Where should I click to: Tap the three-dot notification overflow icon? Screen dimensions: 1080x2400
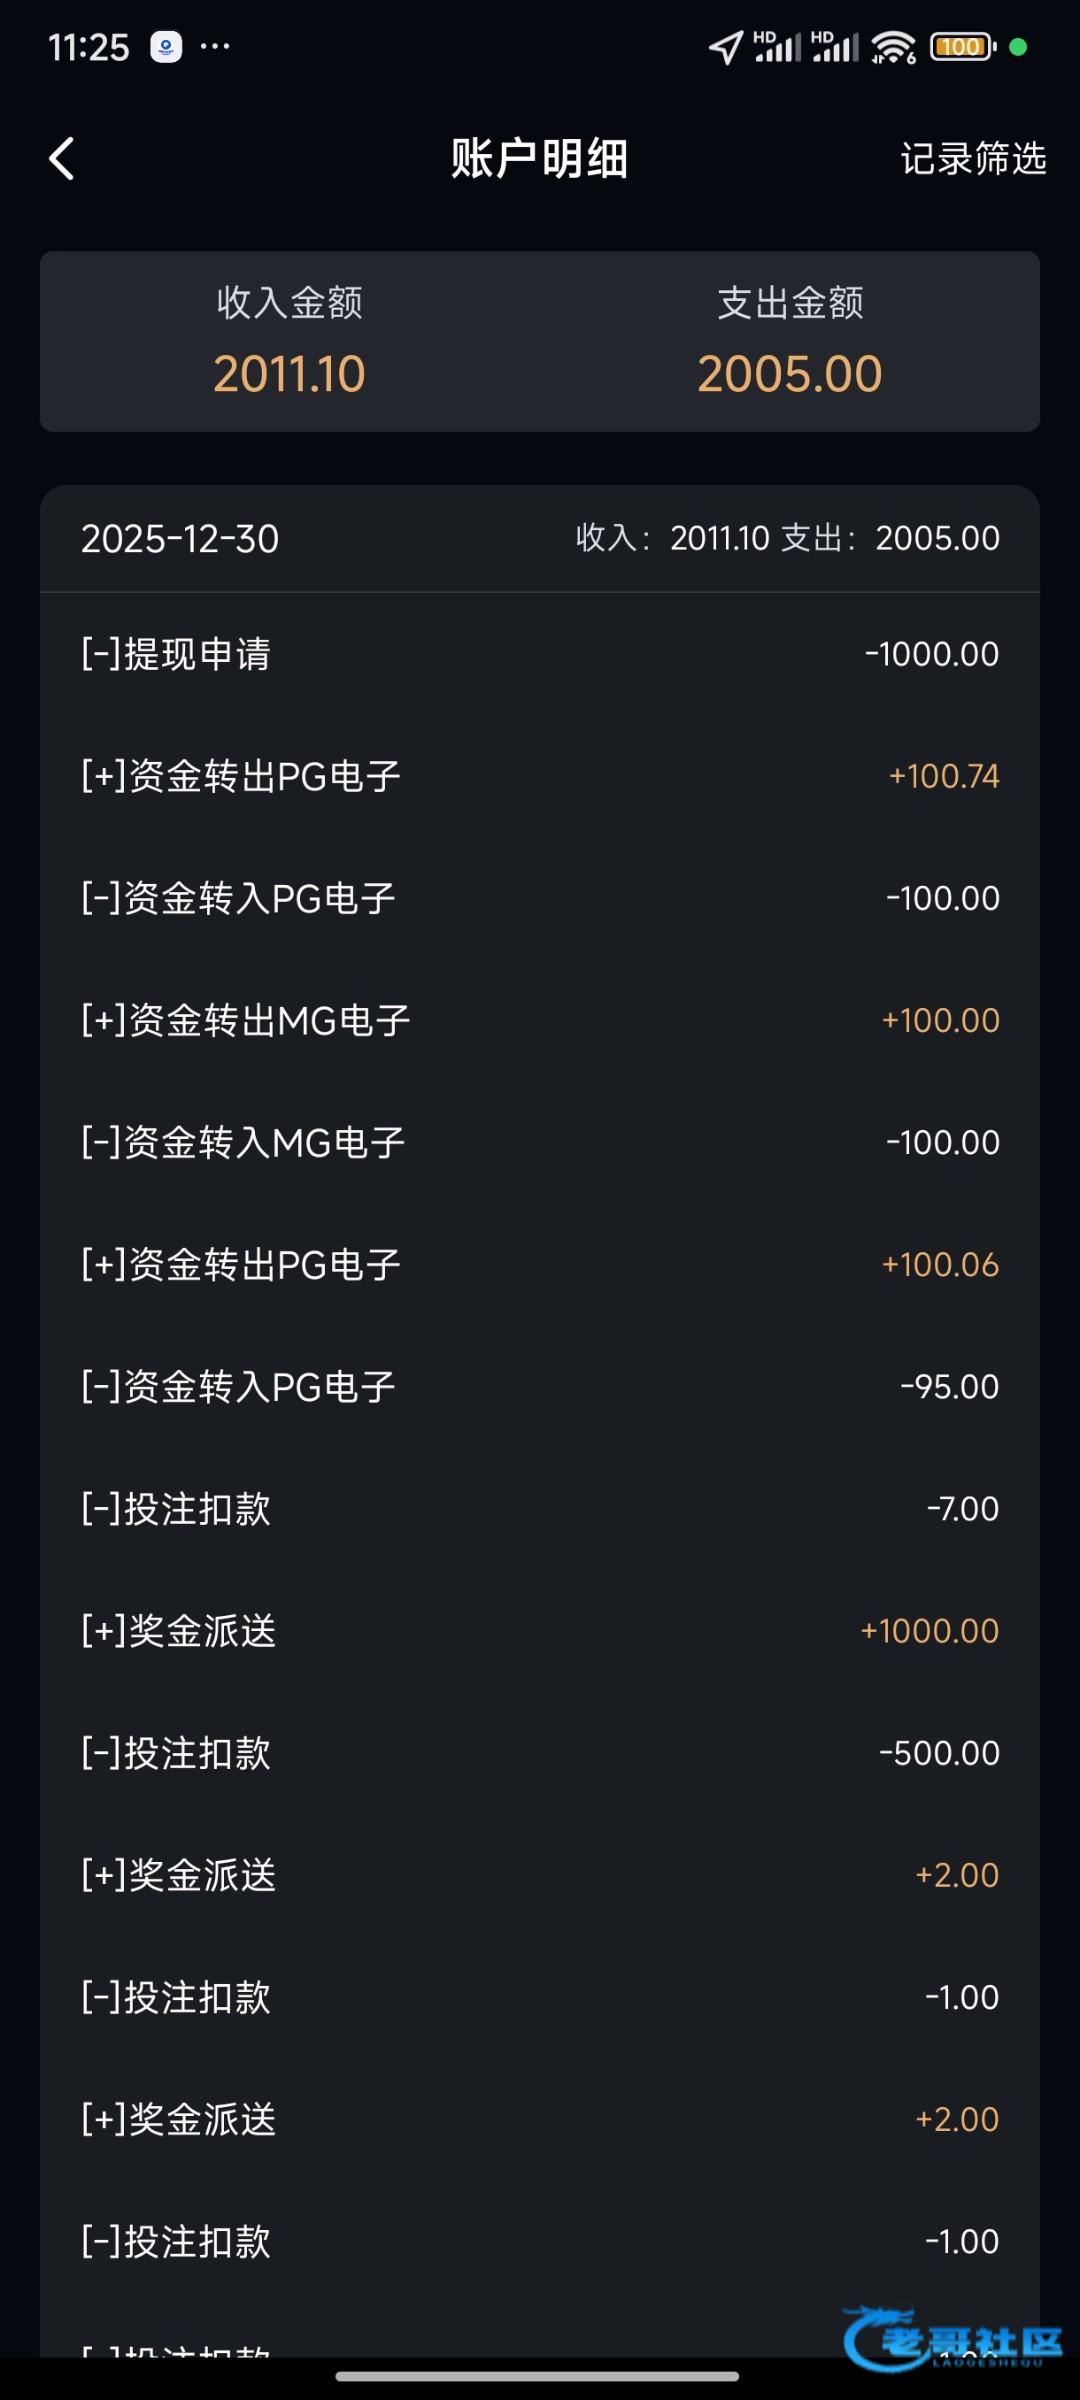coord(215,47)
